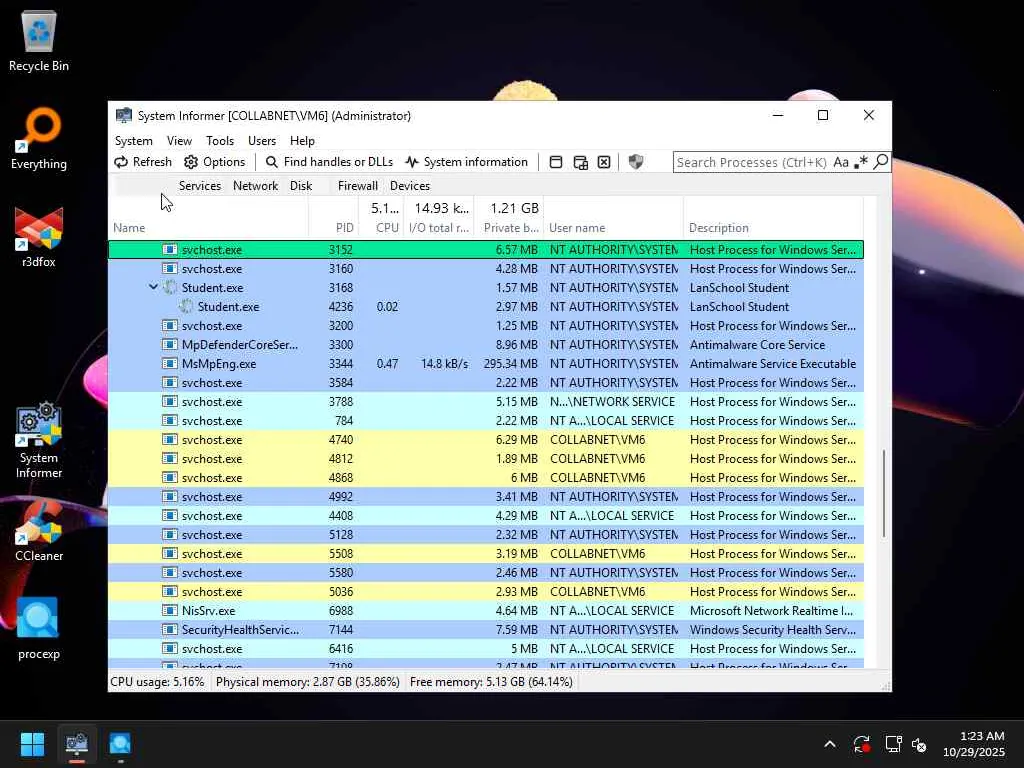
Task: Open Options via the gear icon
Action: (x=215, y=162)
